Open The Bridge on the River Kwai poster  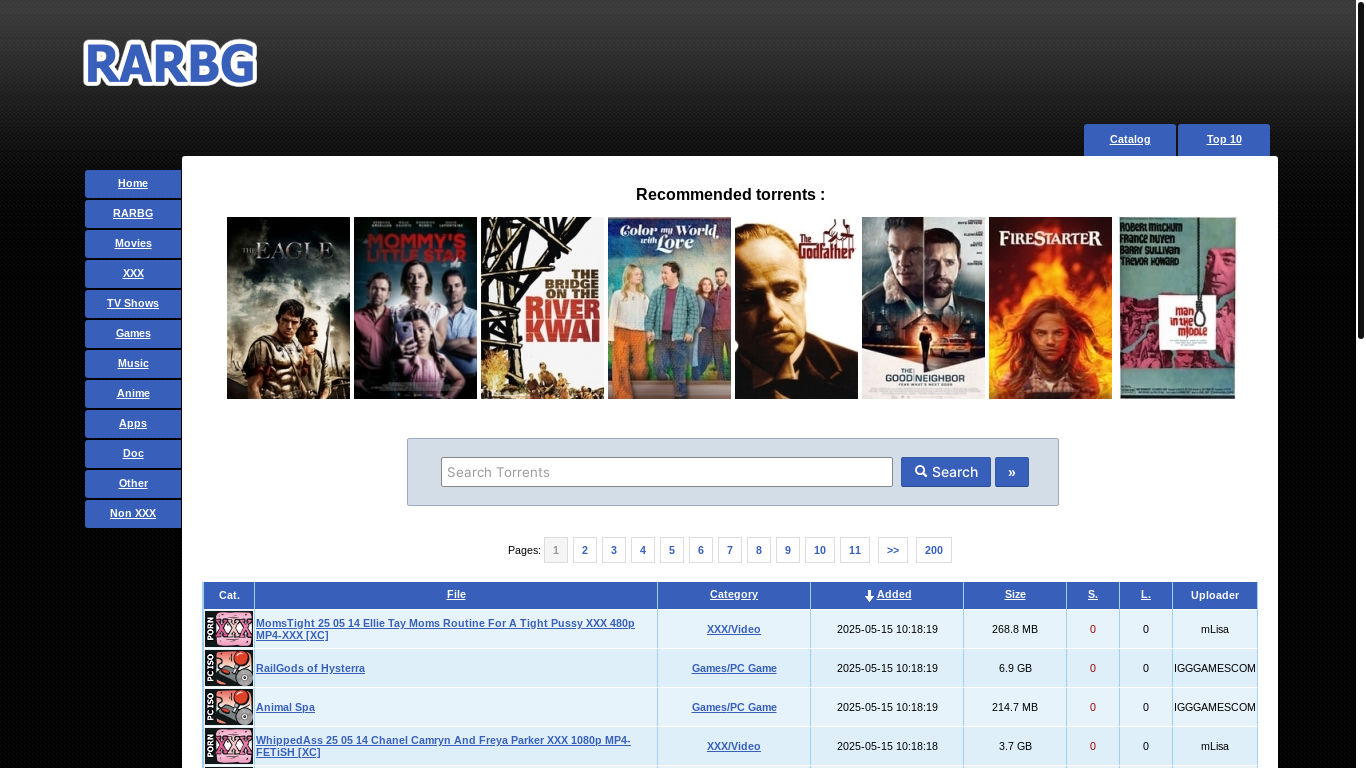point(542,308)
